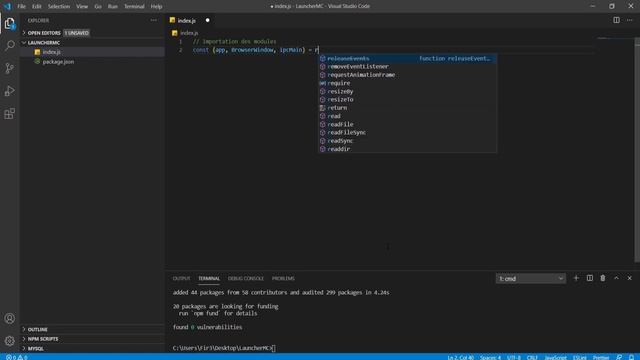Switch to the Terminal panel tab
This screenshot has height=360, width=640.
pos(209,278)
